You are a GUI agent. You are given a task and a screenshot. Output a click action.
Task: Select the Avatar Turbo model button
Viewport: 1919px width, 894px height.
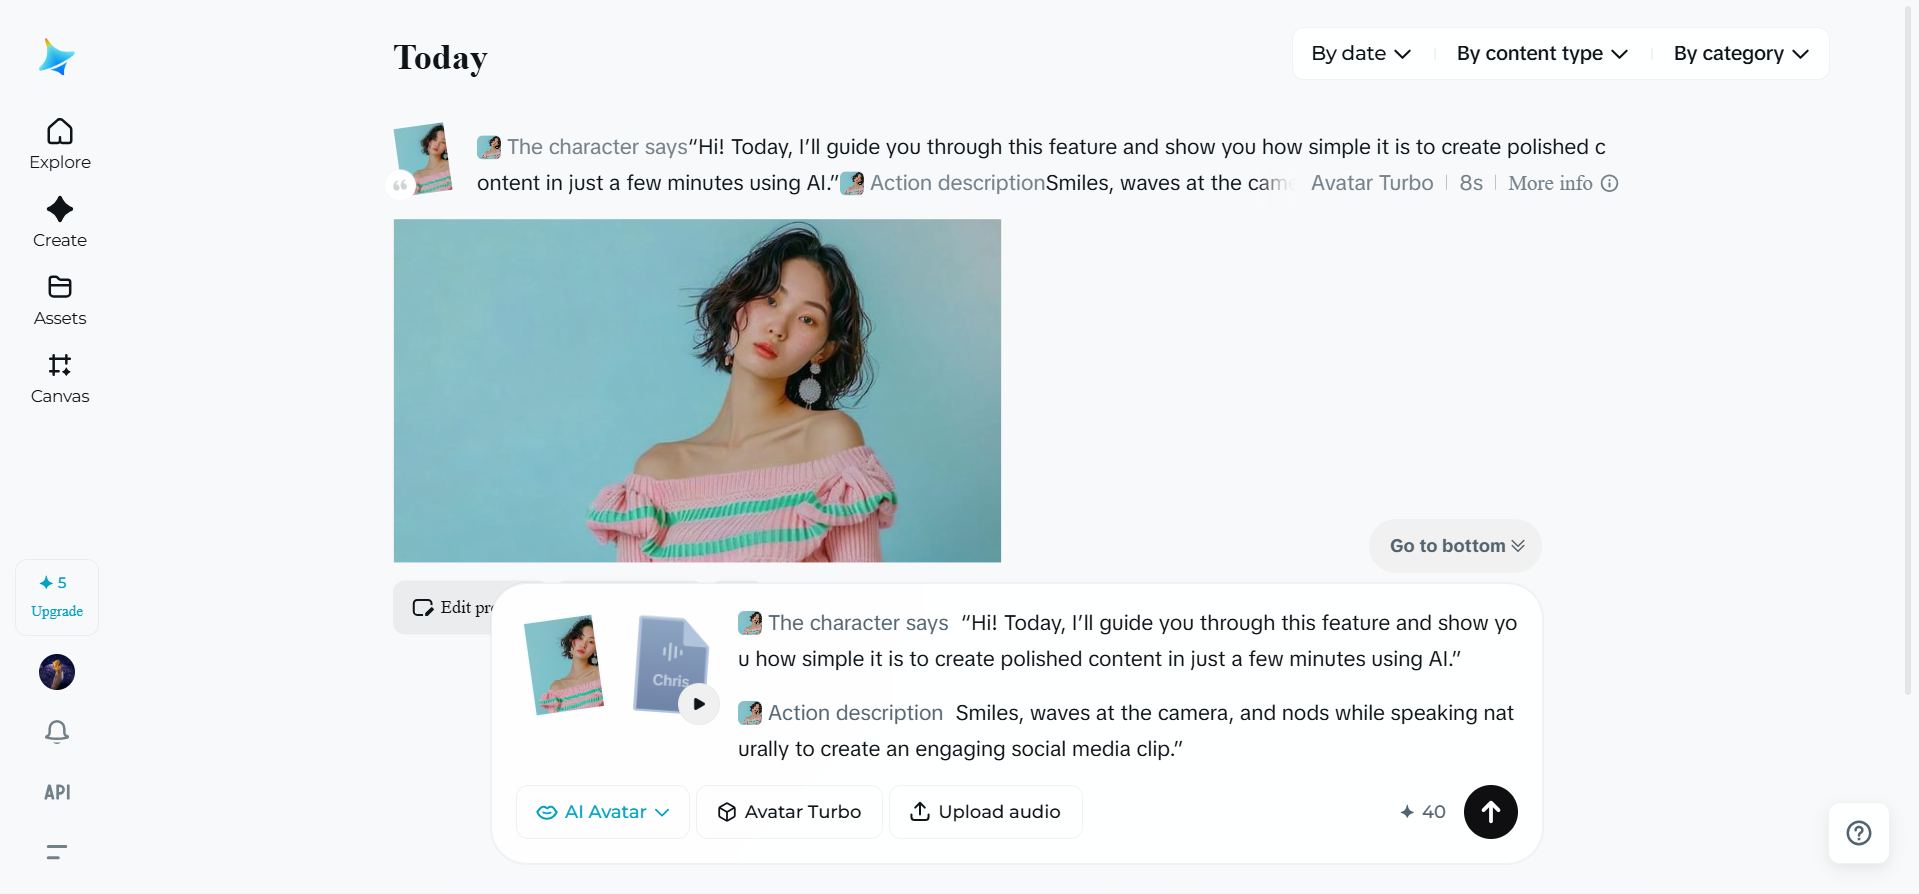(789, 812)
